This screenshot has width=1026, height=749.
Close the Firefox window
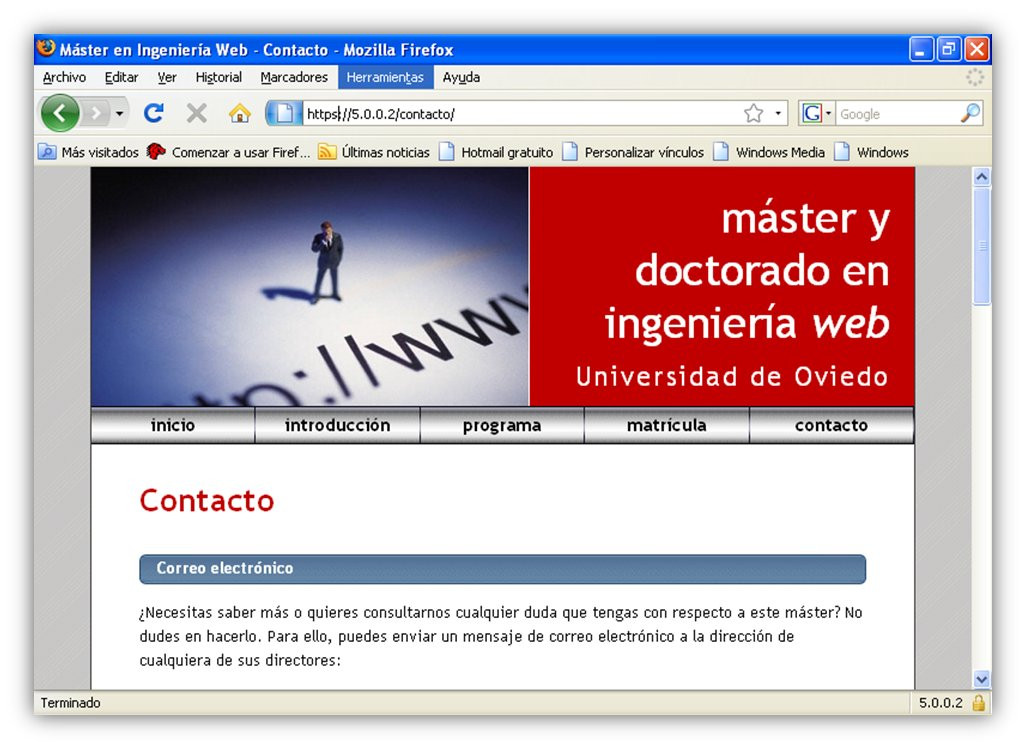coord(976,50)
